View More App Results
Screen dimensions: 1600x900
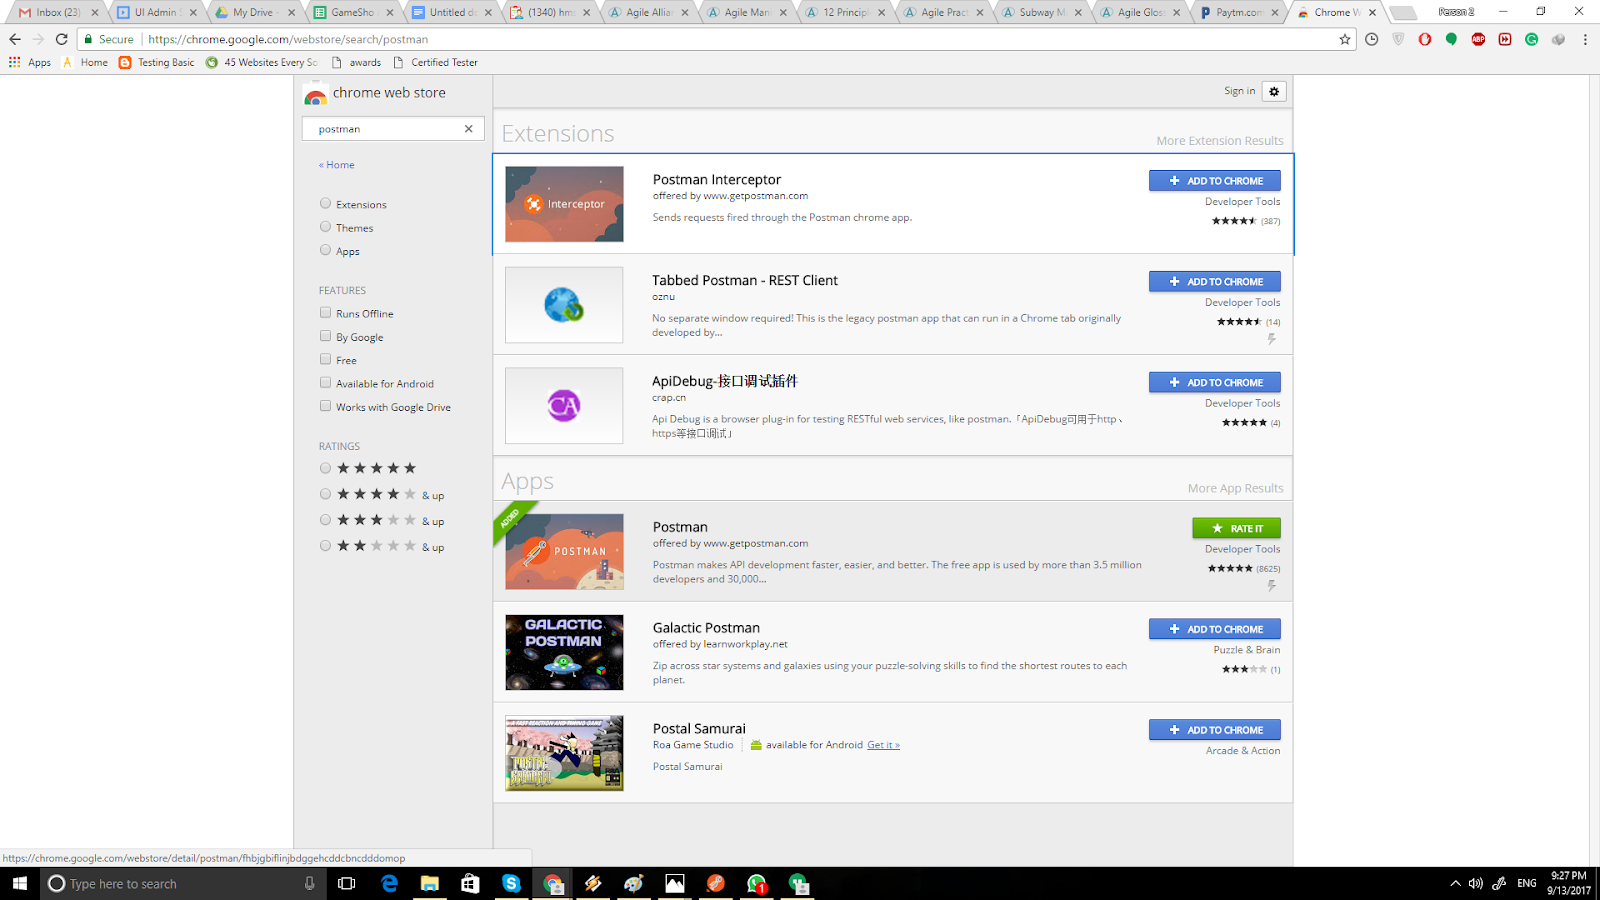(x=1236, y=488)
